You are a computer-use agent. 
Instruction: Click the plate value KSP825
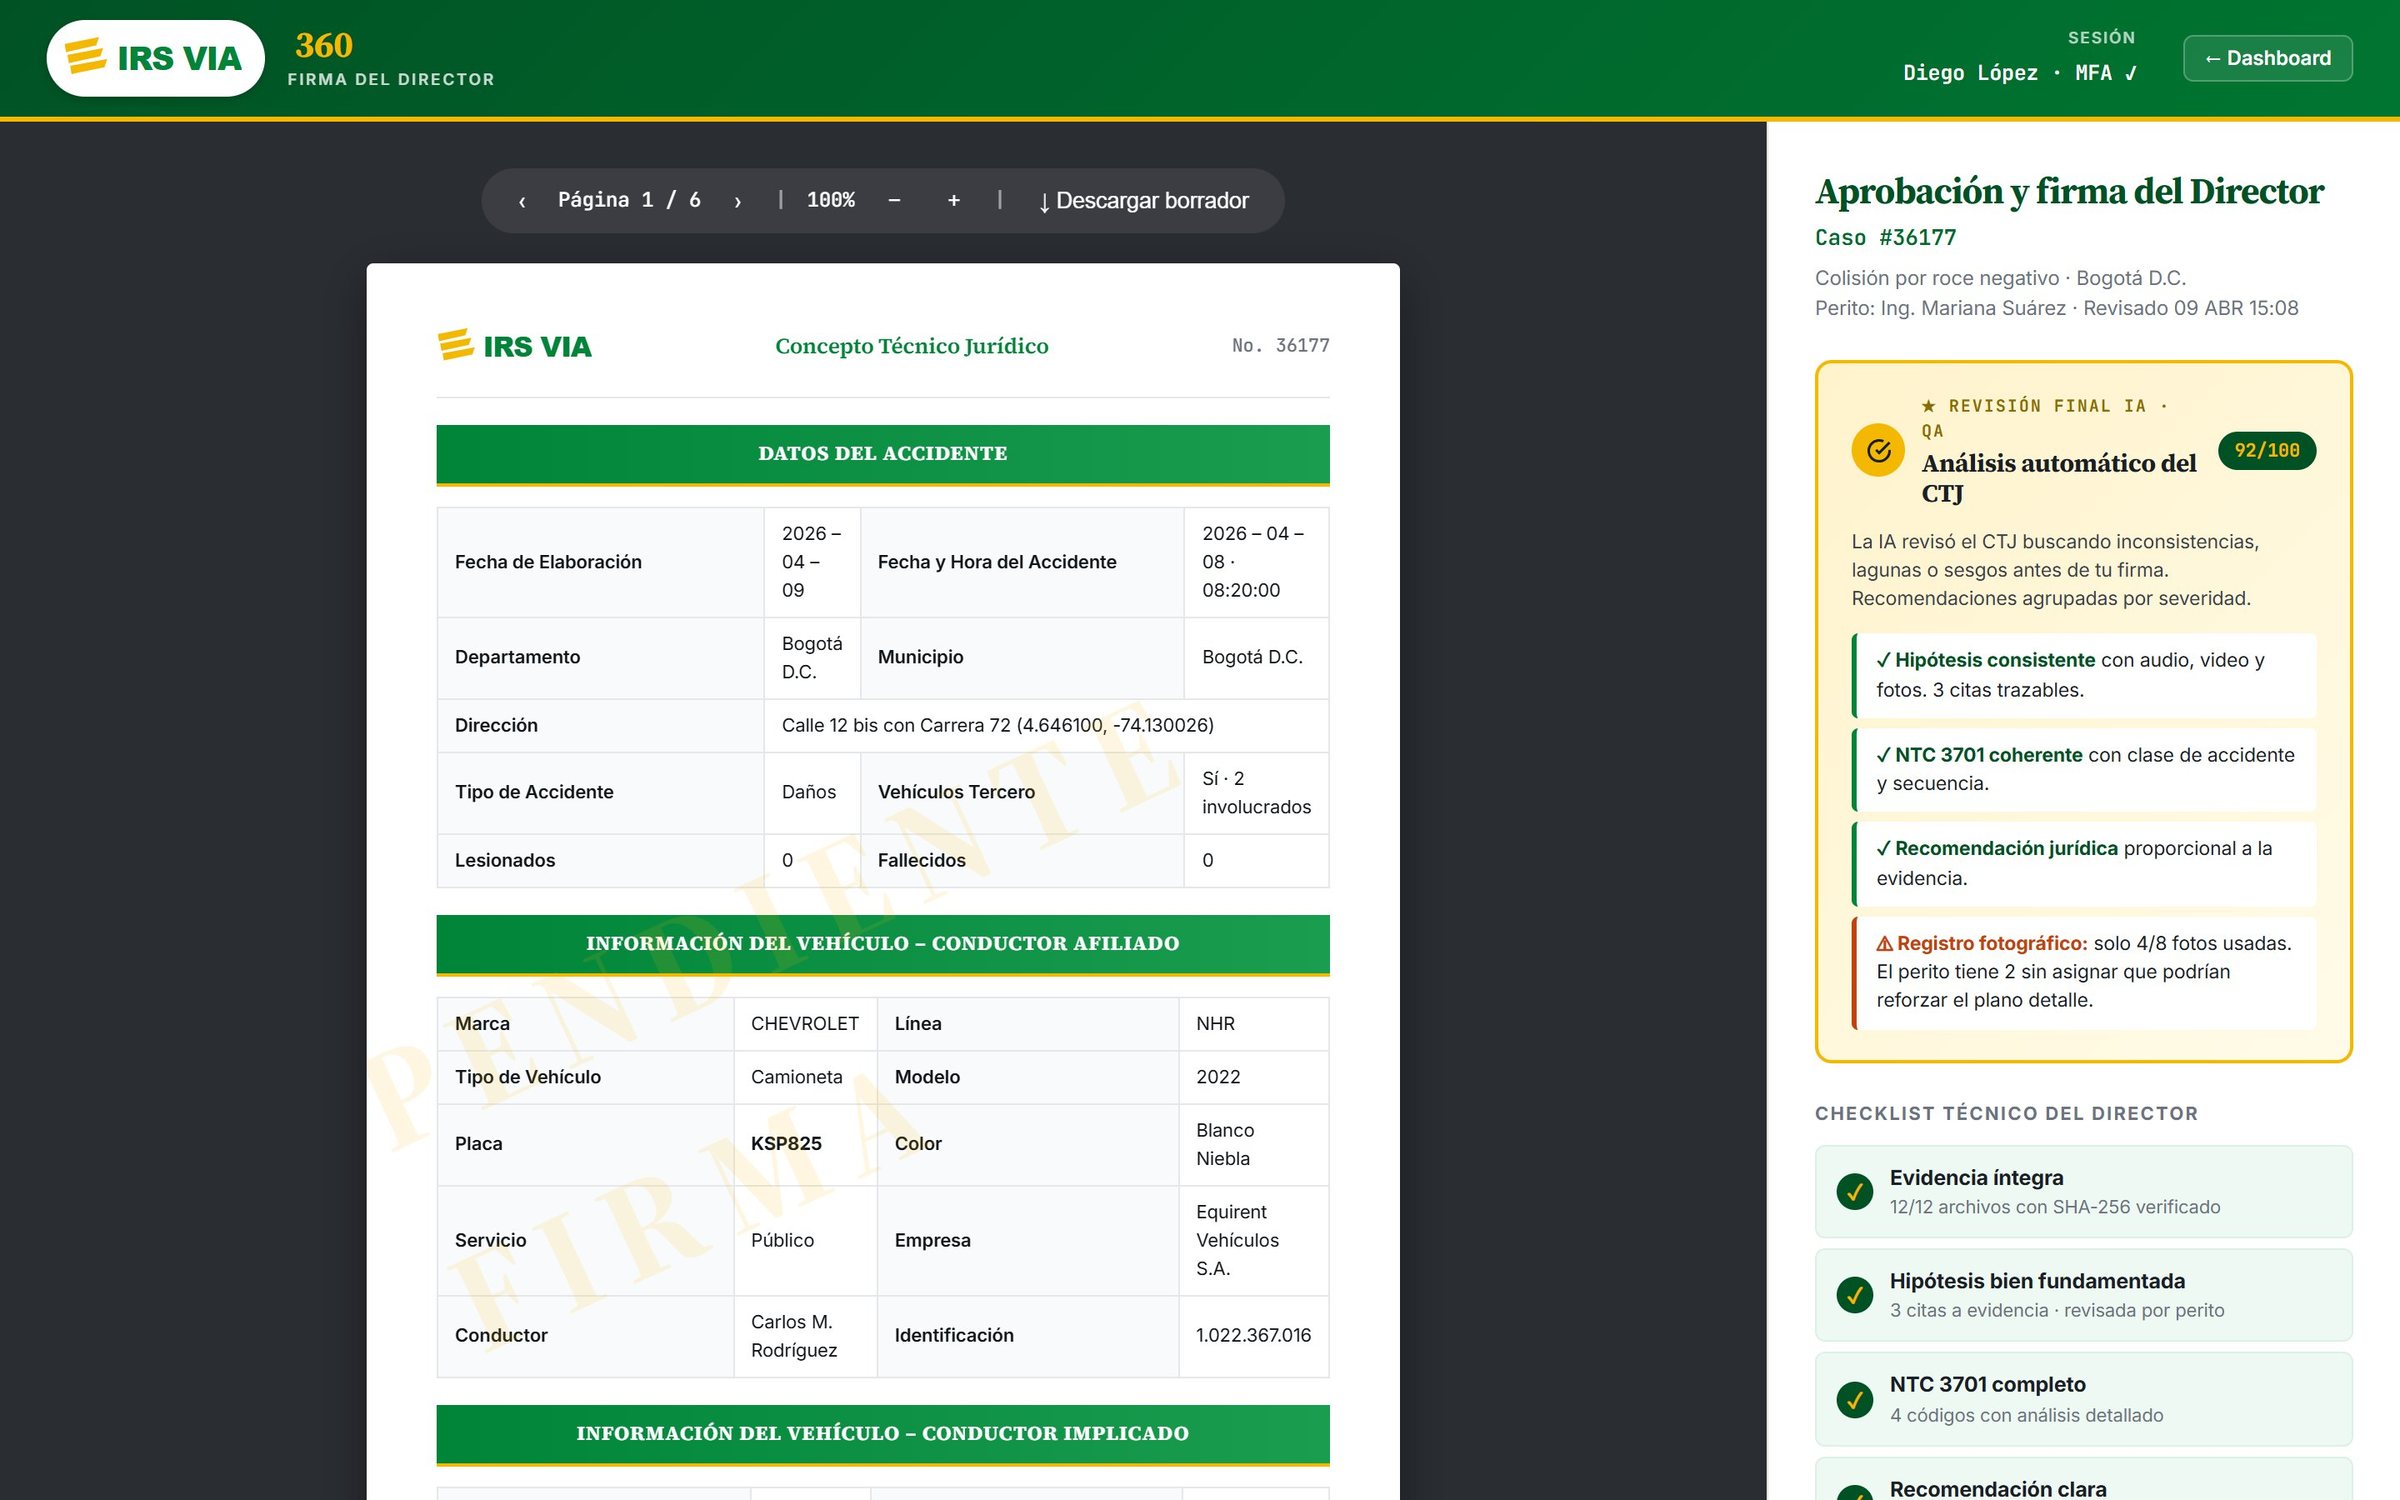tap(786, 1143)
